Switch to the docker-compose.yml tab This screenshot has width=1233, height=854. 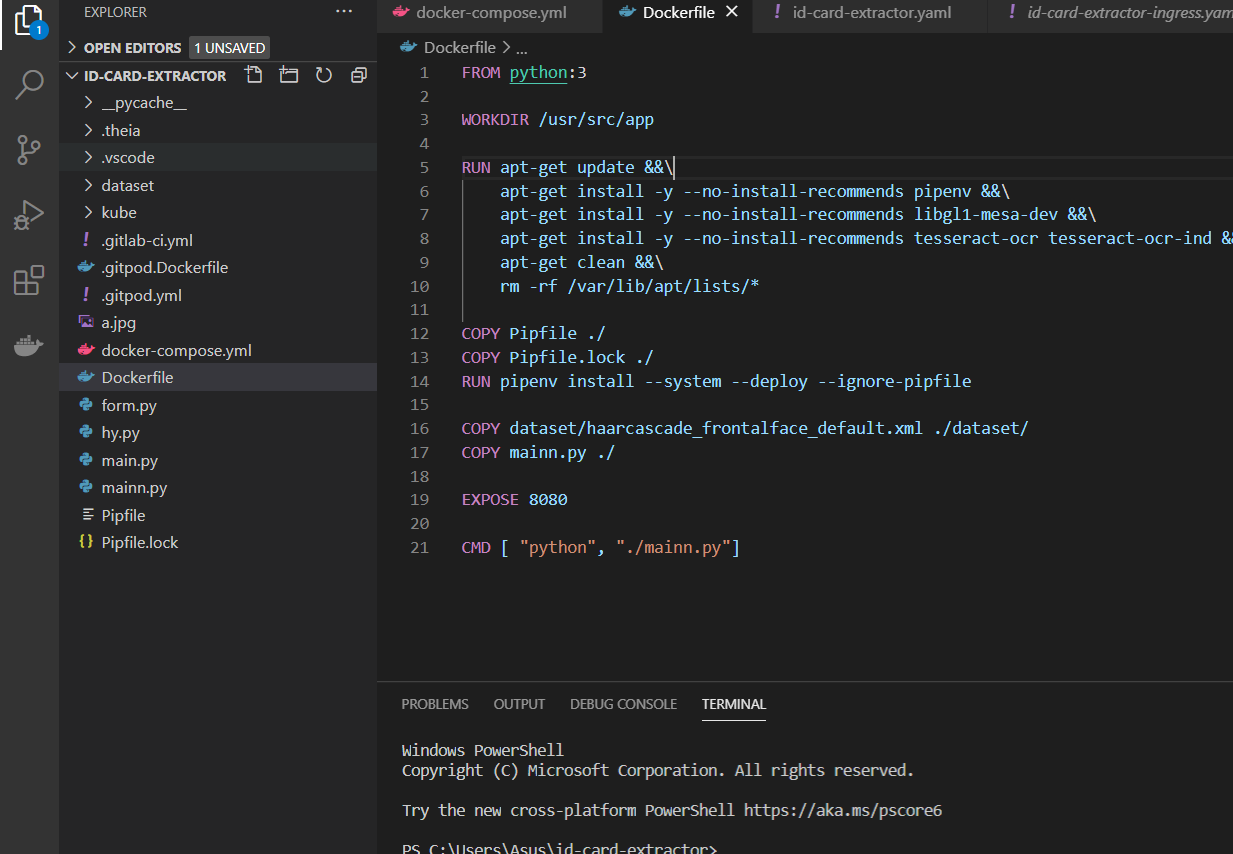pos(490,14)
